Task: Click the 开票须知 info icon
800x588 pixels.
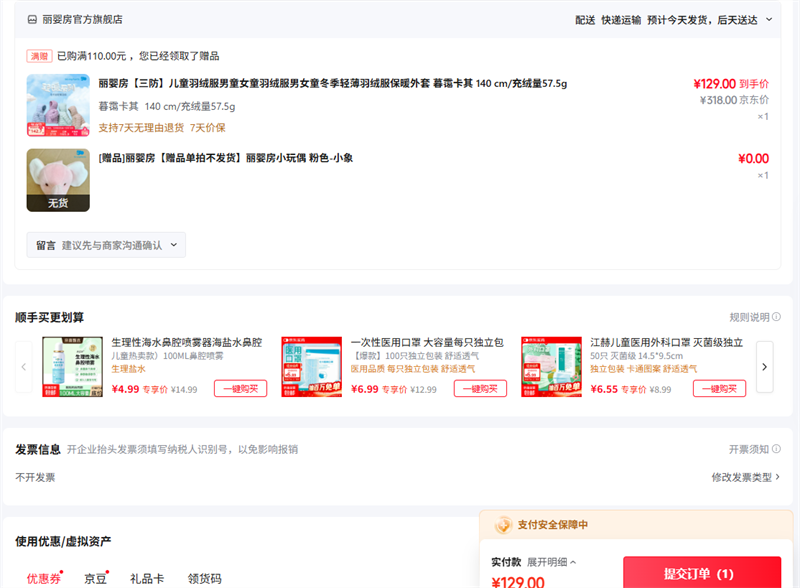Action: 778,450
